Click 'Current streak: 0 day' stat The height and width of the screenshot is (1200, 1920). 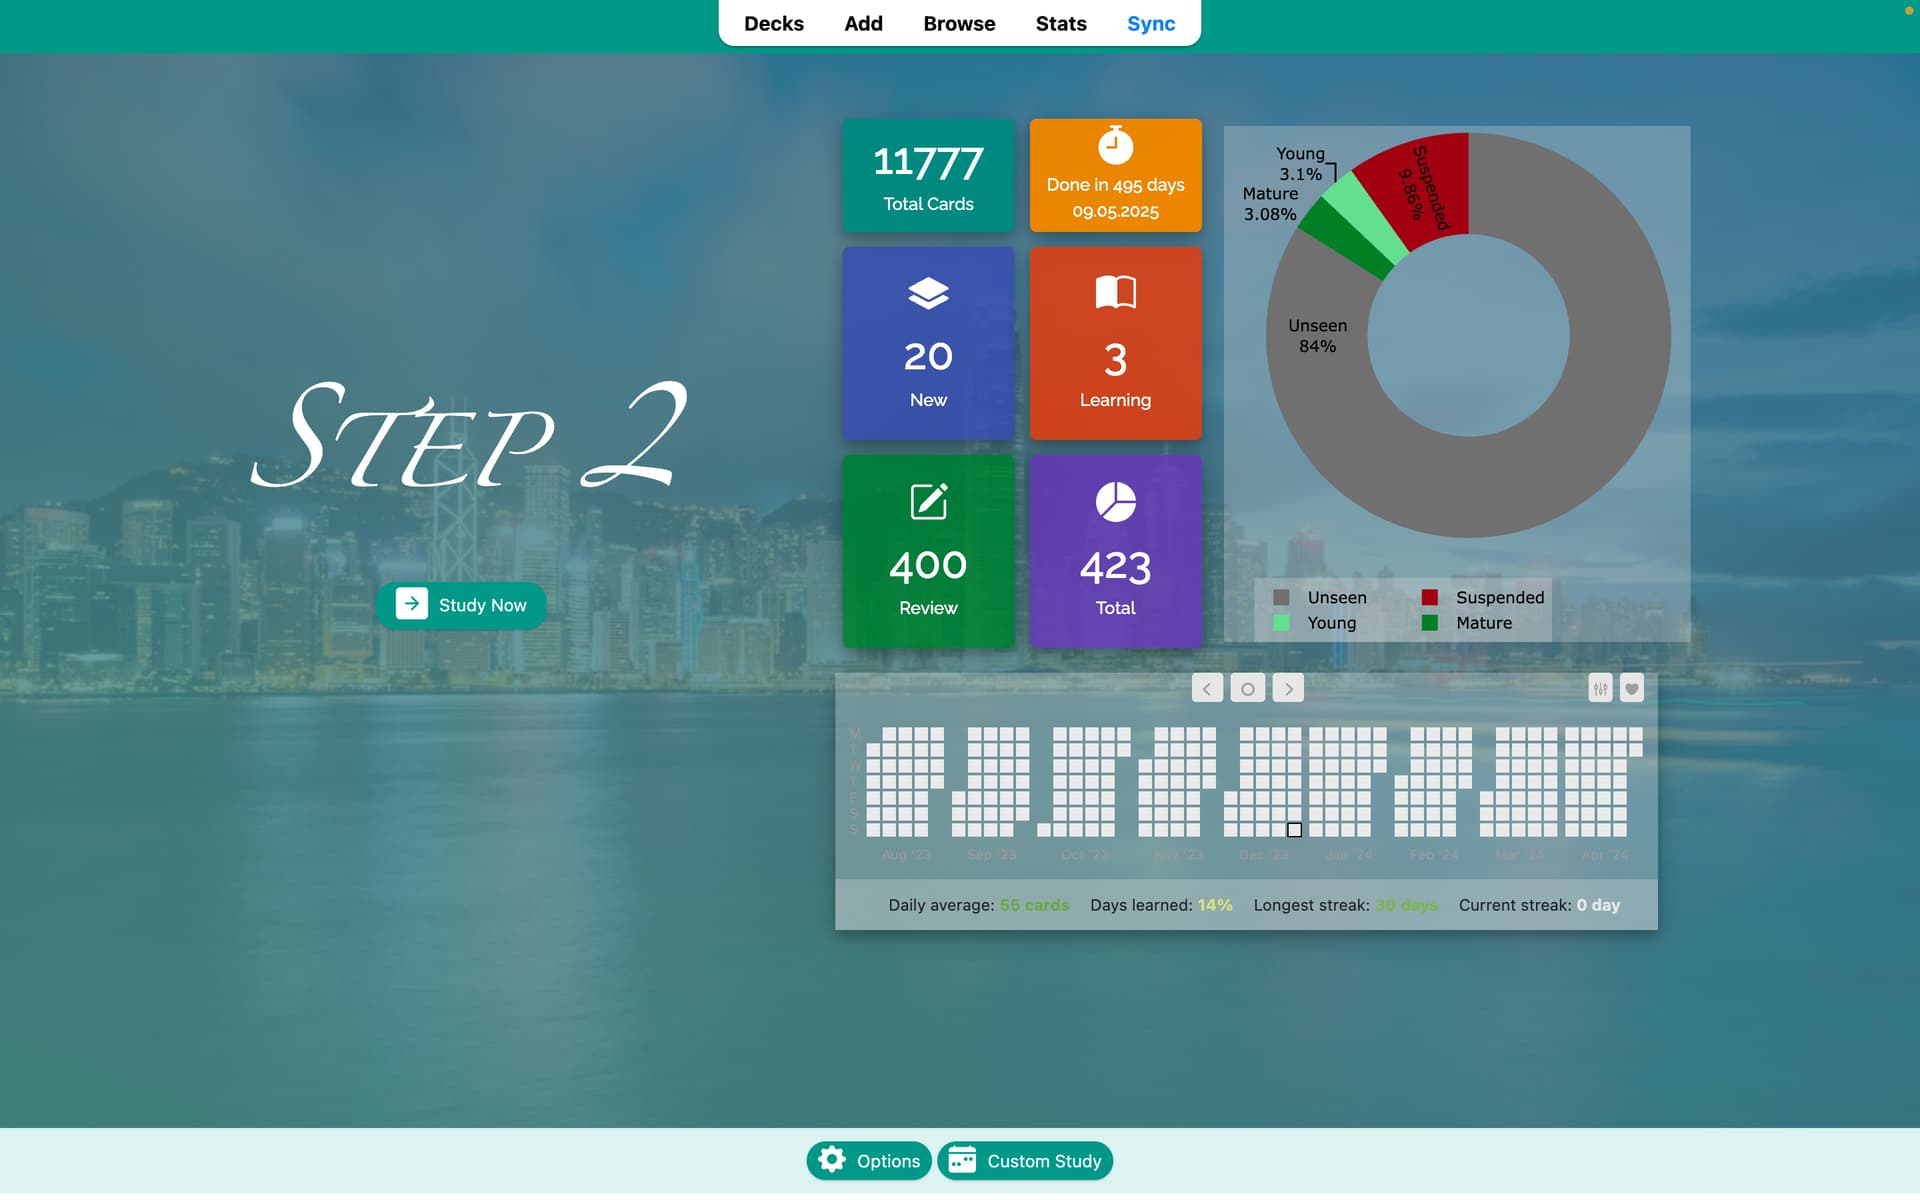coord(1539,905)
